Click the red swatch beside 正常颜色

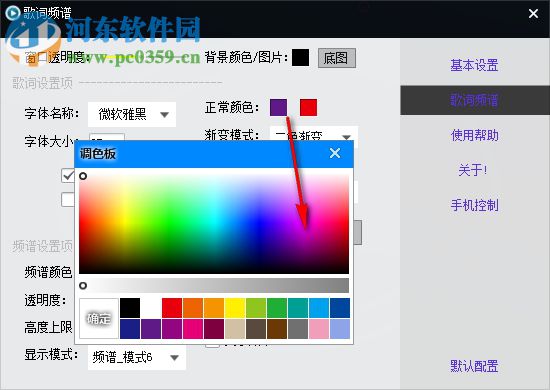(308, 107)
